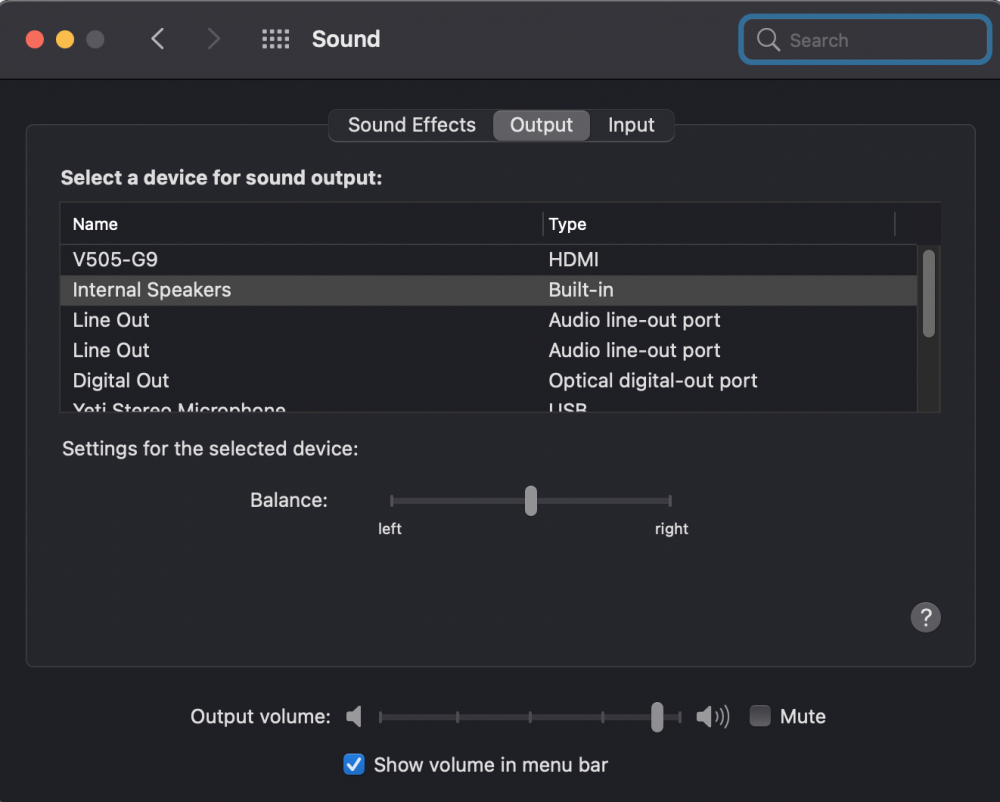Click the Type column header

click(719, 224)
